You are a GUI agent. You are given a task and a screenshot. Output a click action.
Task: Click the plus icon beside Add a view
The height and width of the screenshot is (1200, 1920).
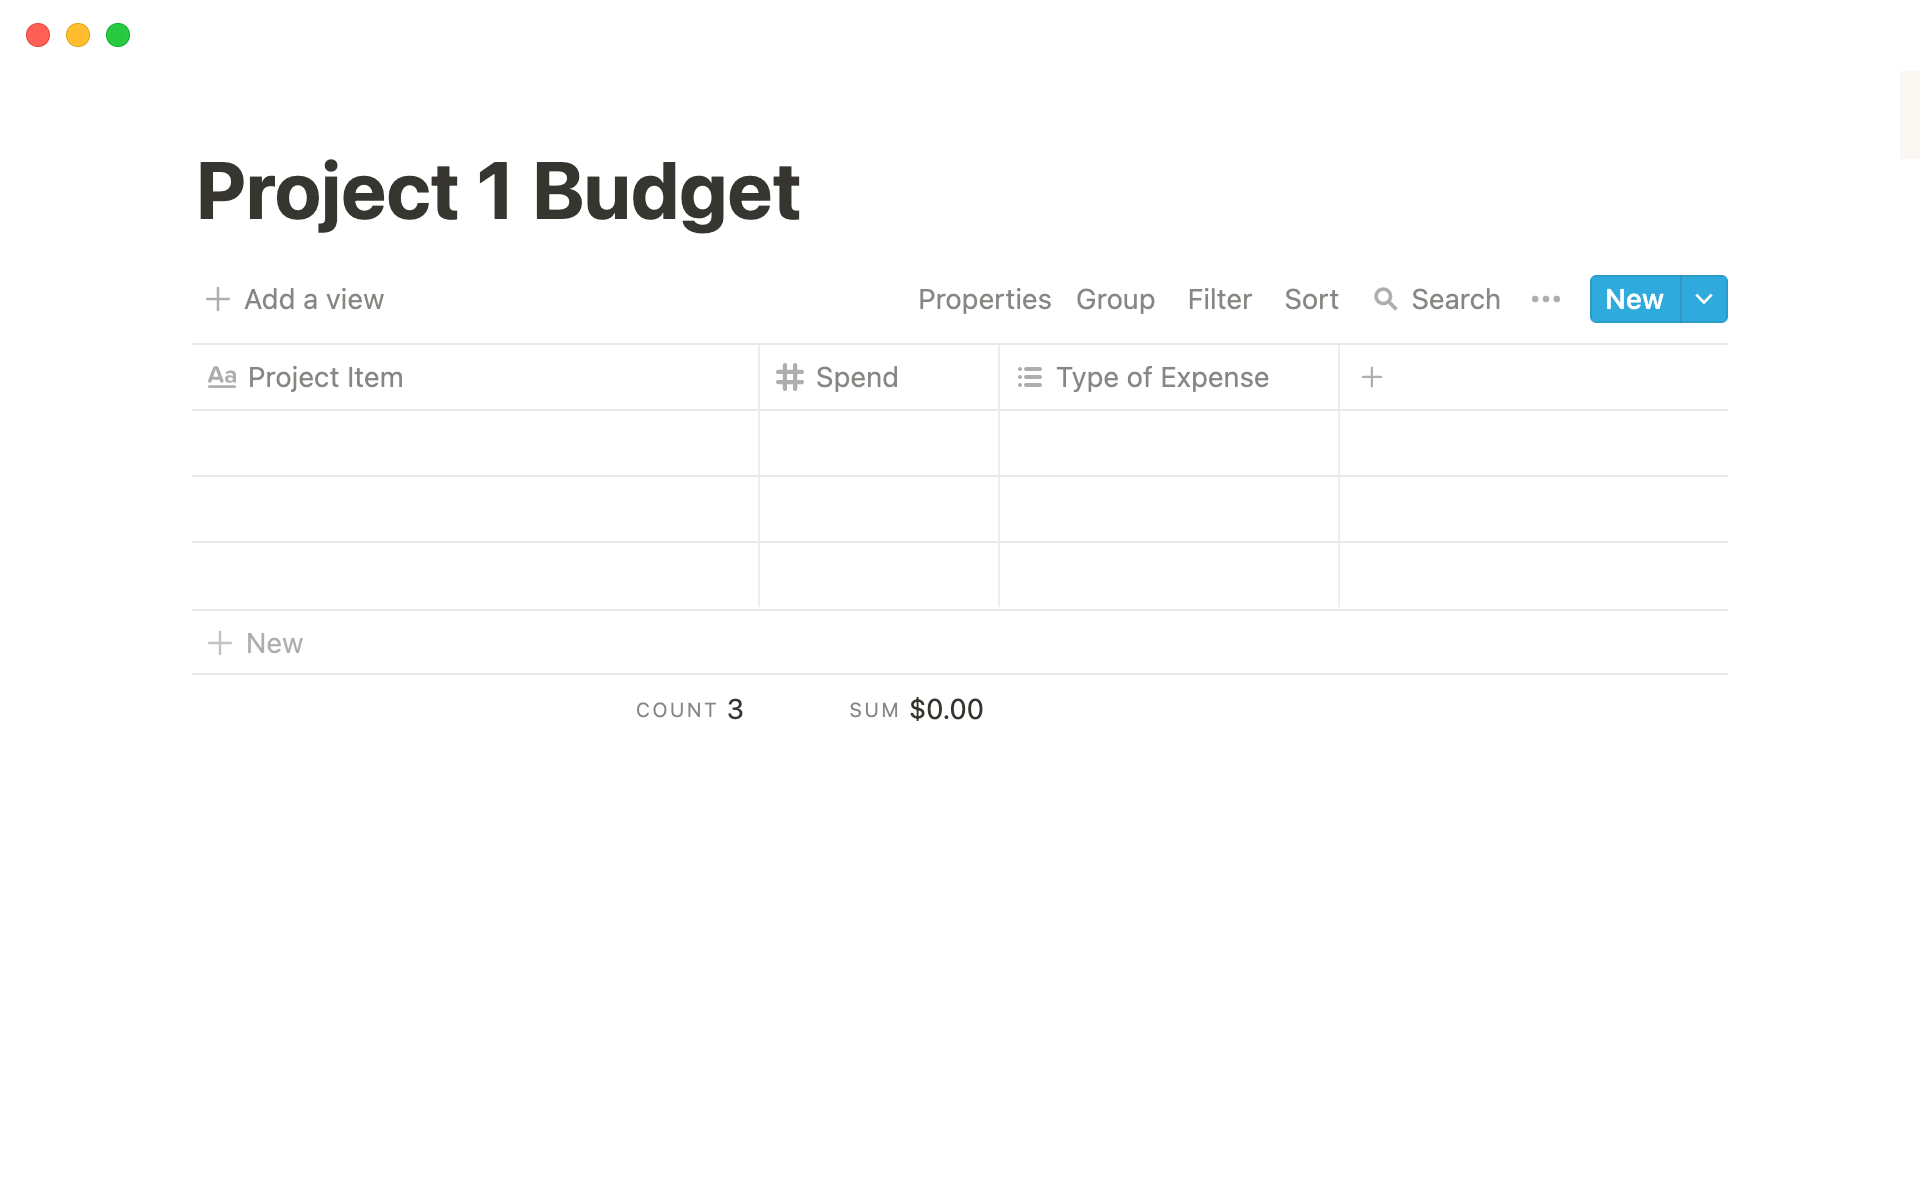[x=218, y=299]
